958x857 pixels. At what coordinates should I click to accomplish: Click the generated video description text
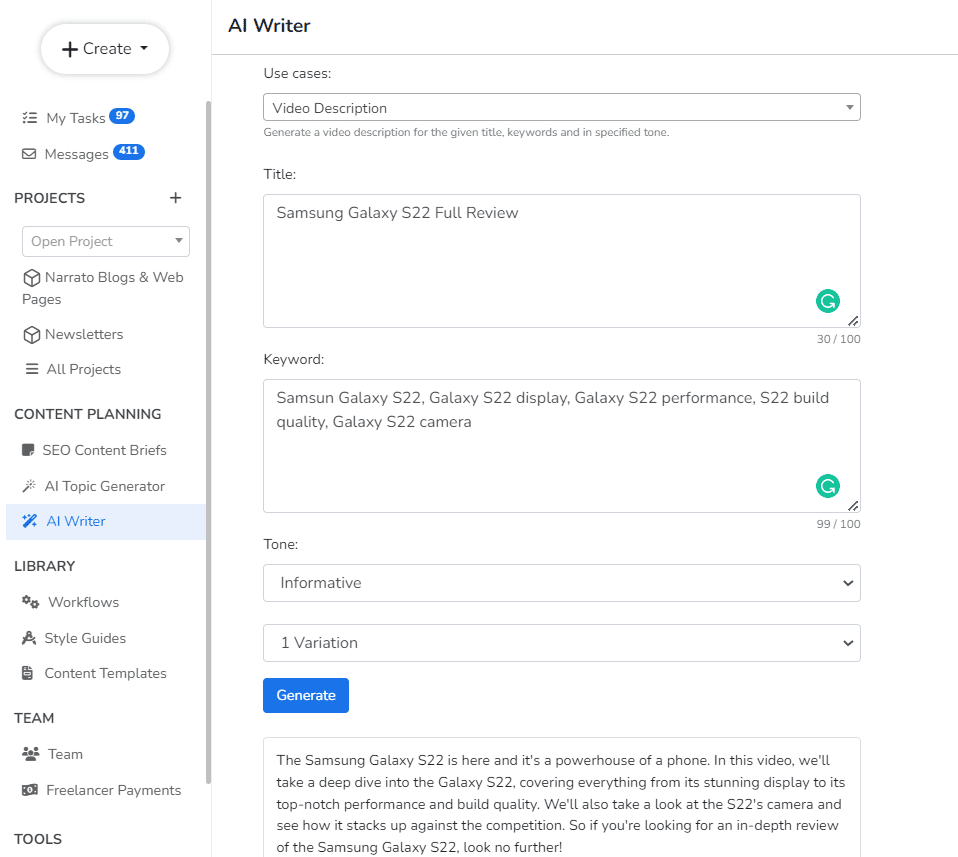coord(560,803)
